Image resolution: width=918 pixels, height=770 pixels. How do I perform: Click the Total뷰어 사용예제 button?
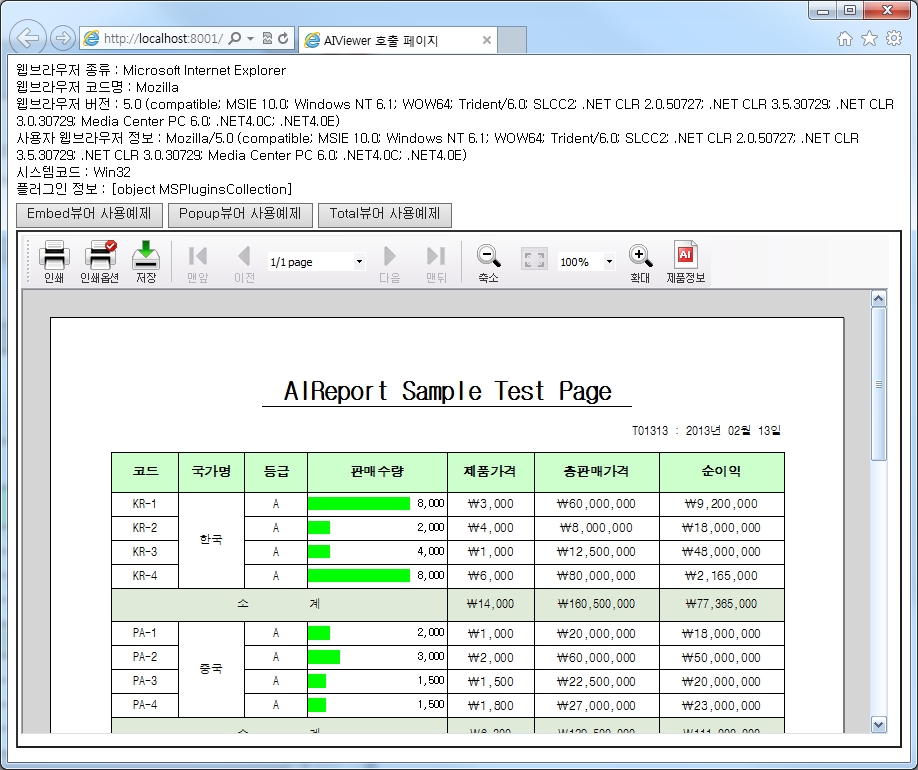coord(385,214)
